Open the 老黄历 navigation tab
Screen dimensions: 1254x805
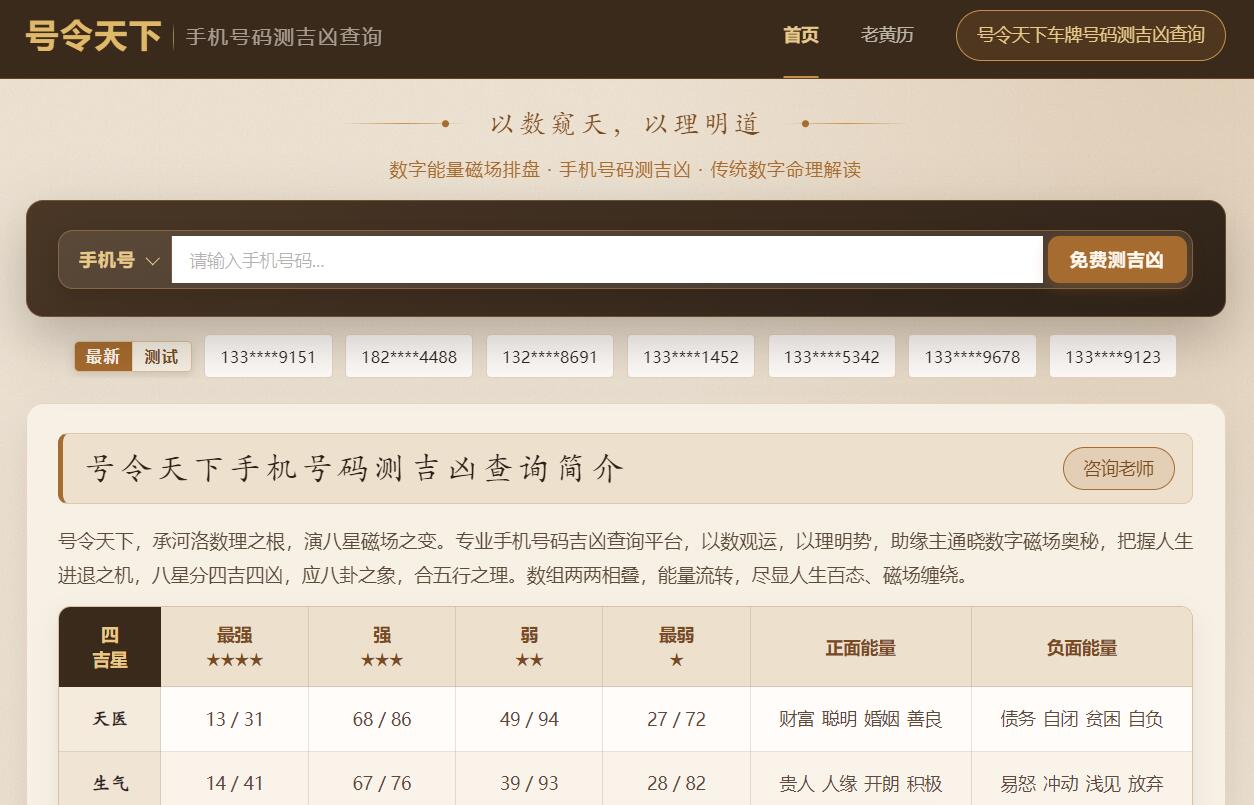pyautogui.click(x=887, y=36)
